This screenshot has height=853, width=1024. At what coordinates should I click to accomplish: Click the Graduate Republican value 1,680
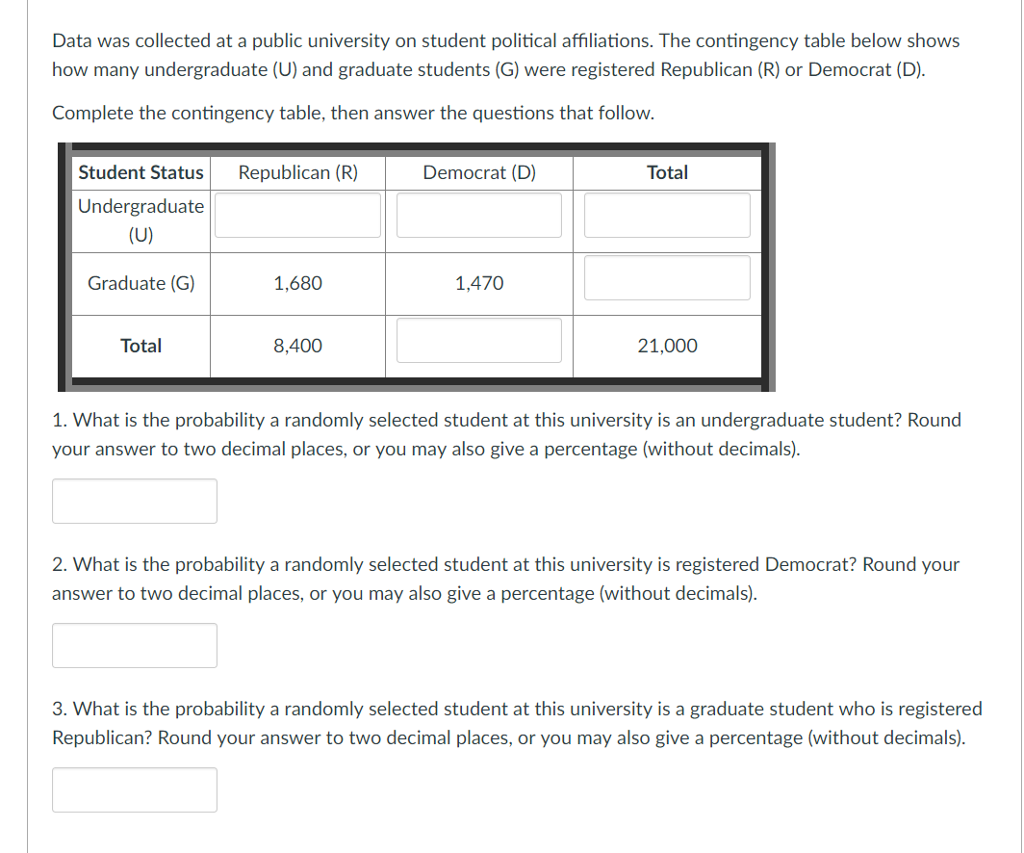pyautogui.click(x=298, y=283)
